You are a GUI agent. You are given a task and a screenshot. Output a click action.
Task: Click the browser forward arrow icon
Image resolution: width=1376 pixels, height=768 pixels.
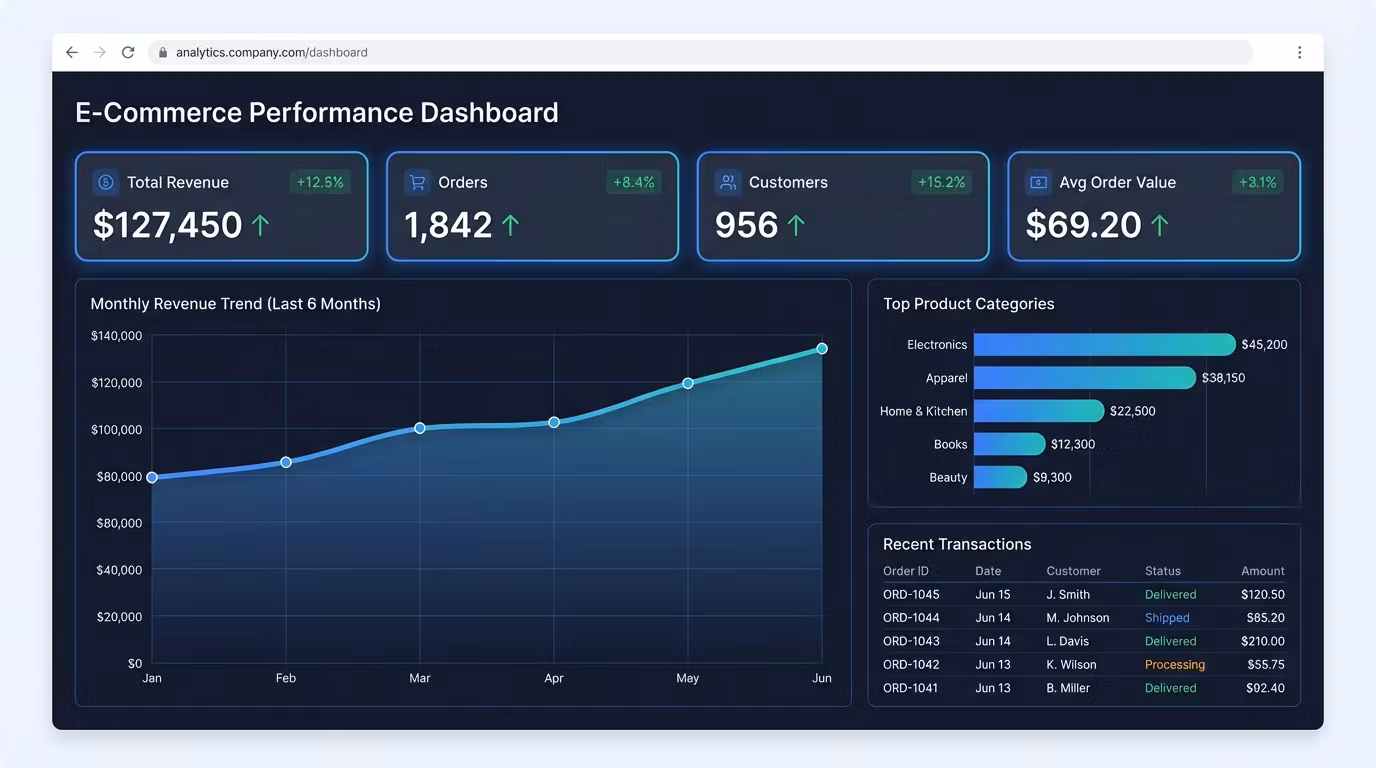[100, 52]
